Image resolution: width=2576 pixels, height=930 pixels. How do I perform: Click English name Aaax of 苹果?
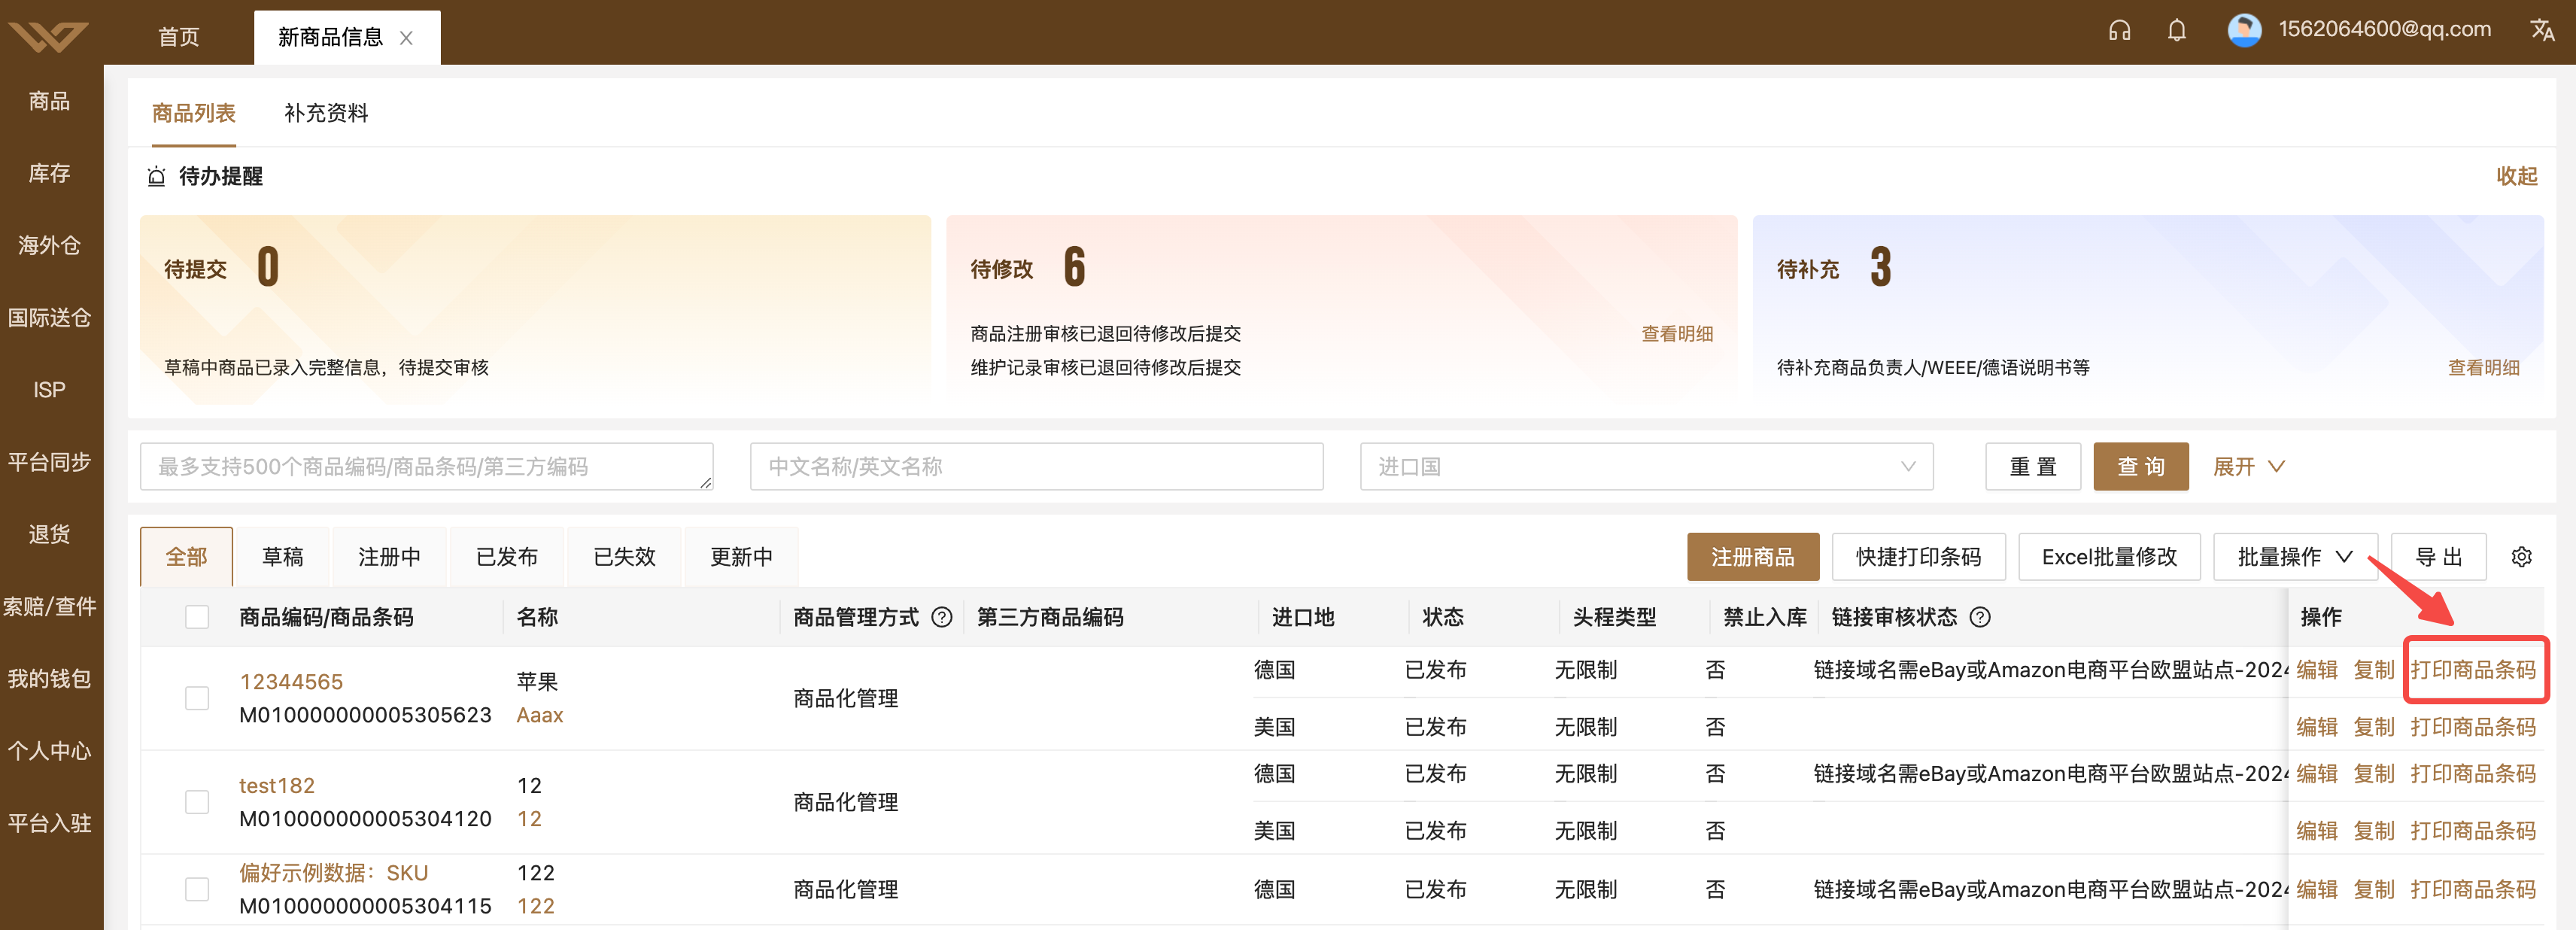tap(540, 715)
